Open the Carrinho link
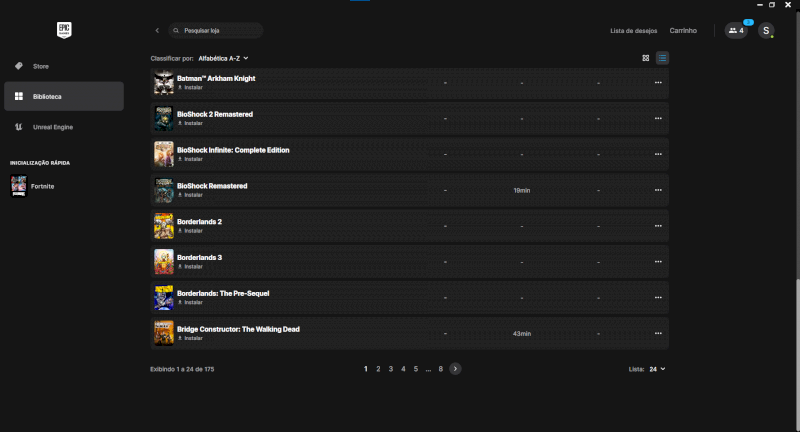 click(683, 31)
